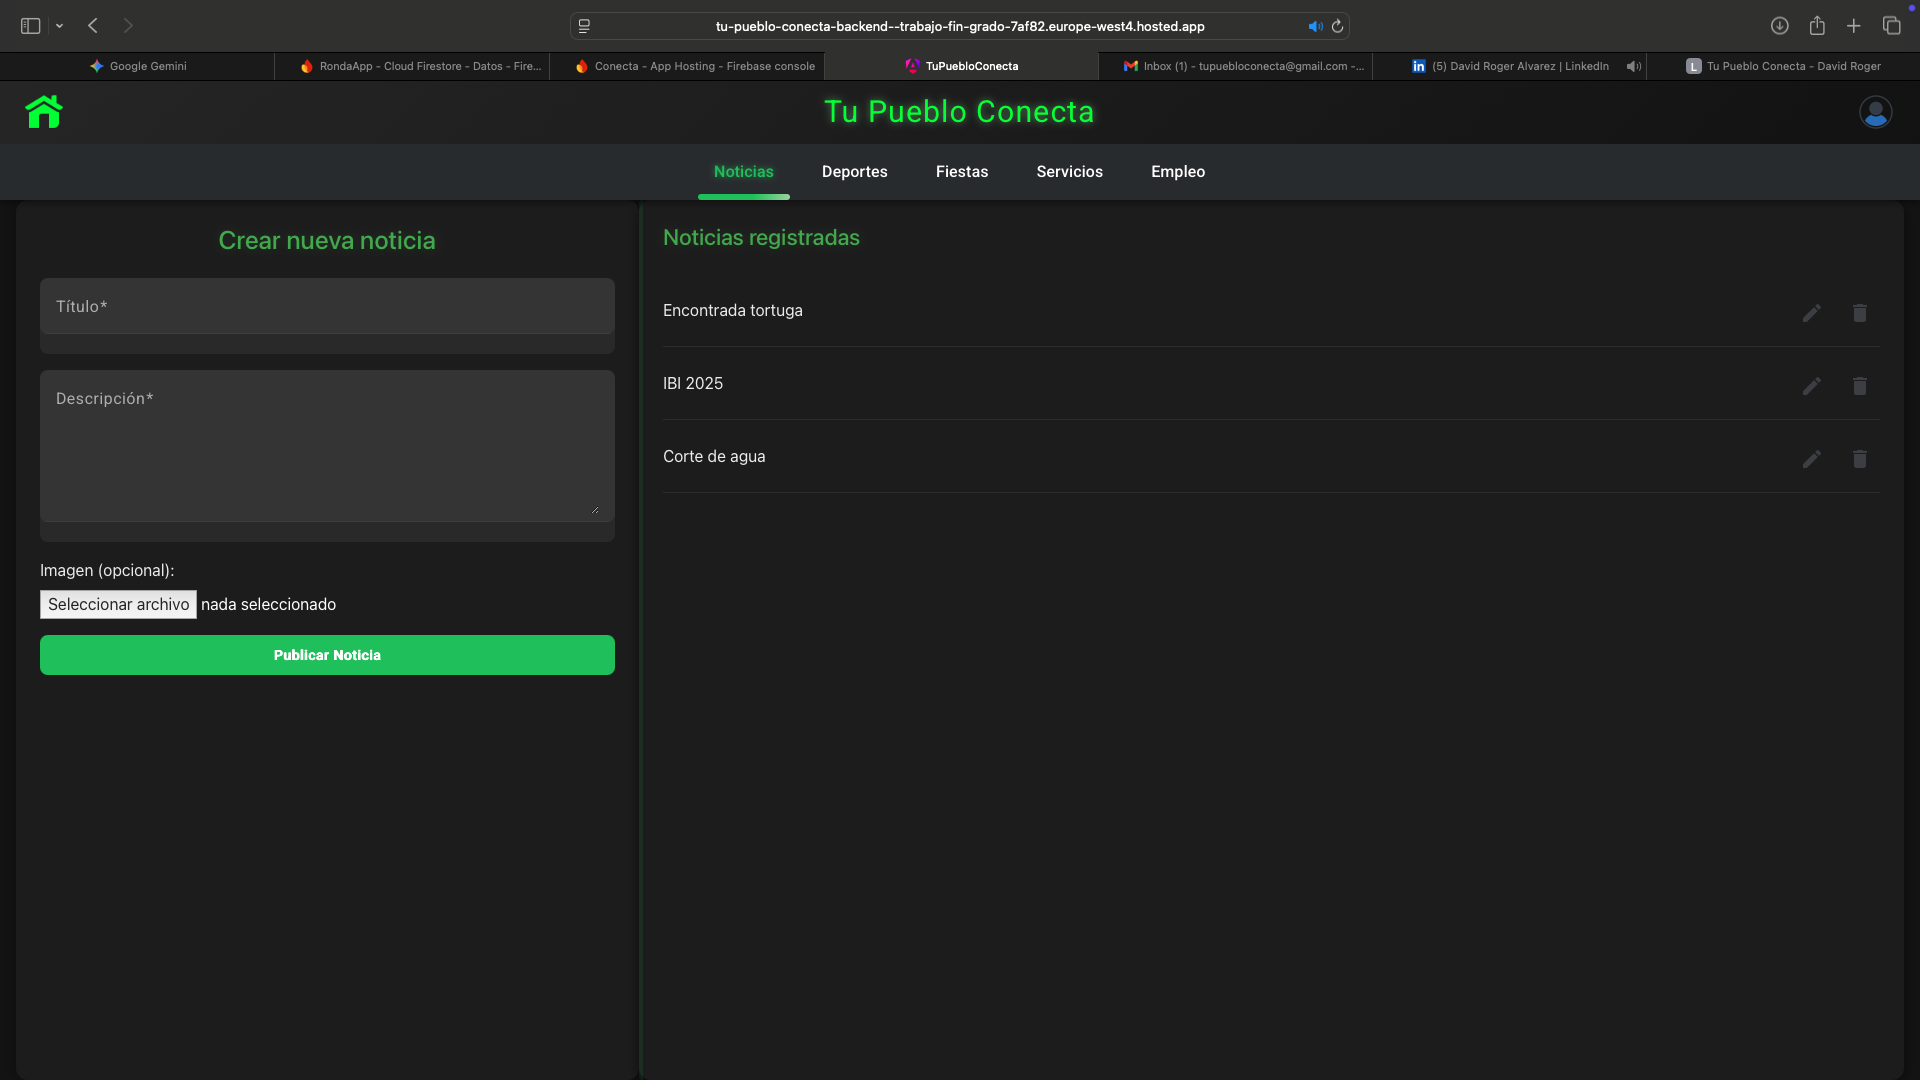
Task: Edit the "Corte de agua" news item
Action: click(x=1811, y=459)
